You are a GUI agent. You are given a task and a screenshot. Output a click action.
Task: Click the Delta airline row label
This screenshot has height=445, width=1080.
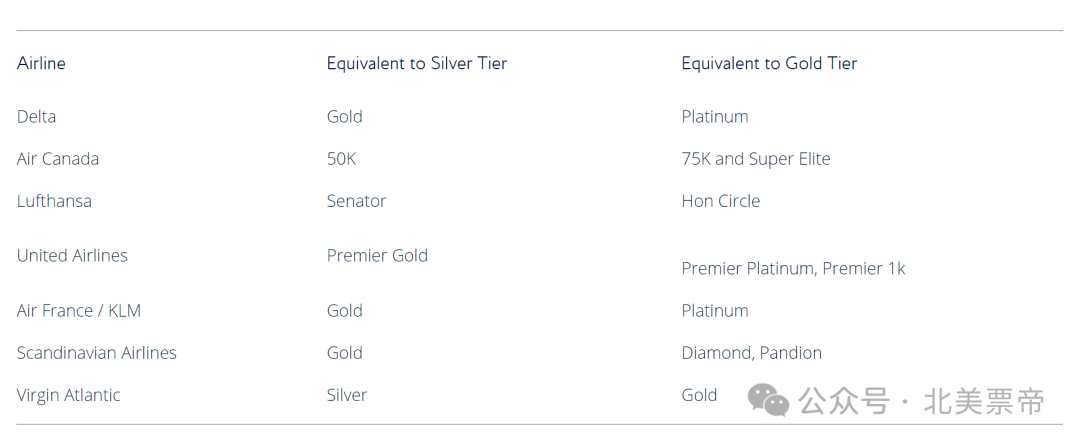pos(37,116)
